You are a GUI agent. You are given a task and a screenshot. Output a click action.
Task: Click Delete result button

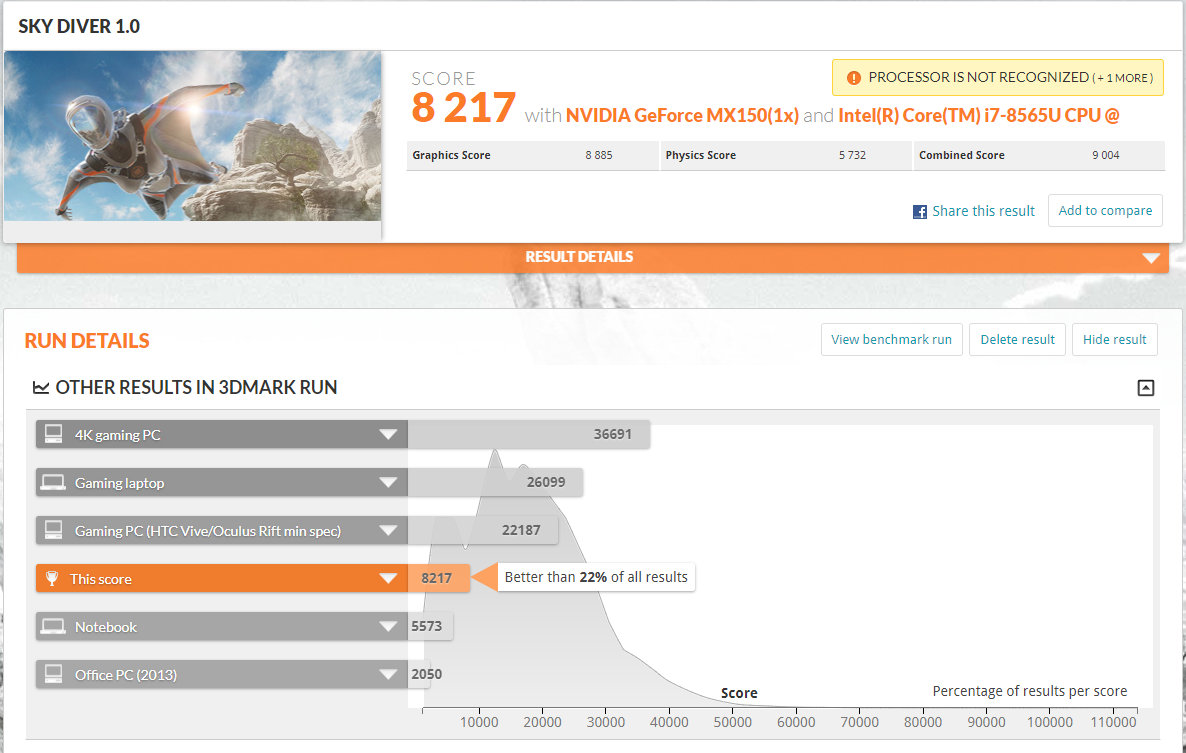1017,339
